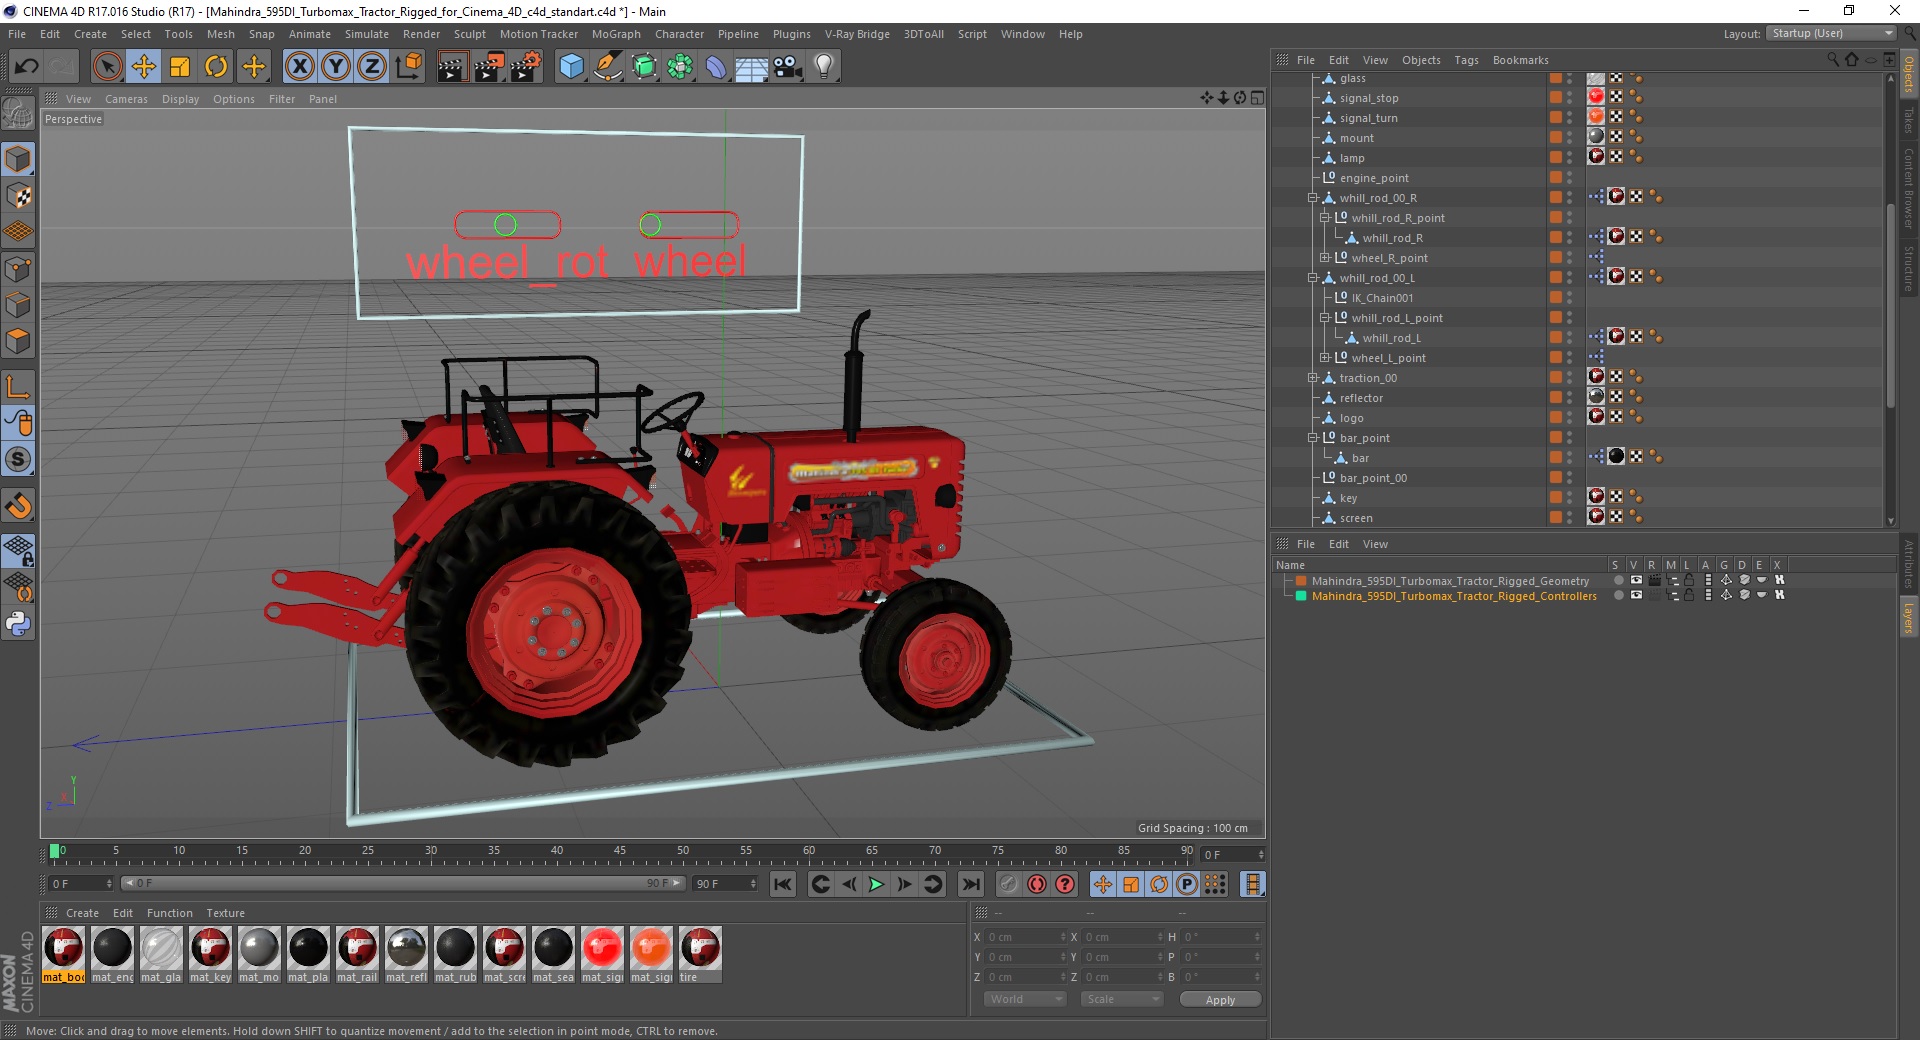
Task: Toggle the layer color square of lamp
Action: [x=1556, y=158]
